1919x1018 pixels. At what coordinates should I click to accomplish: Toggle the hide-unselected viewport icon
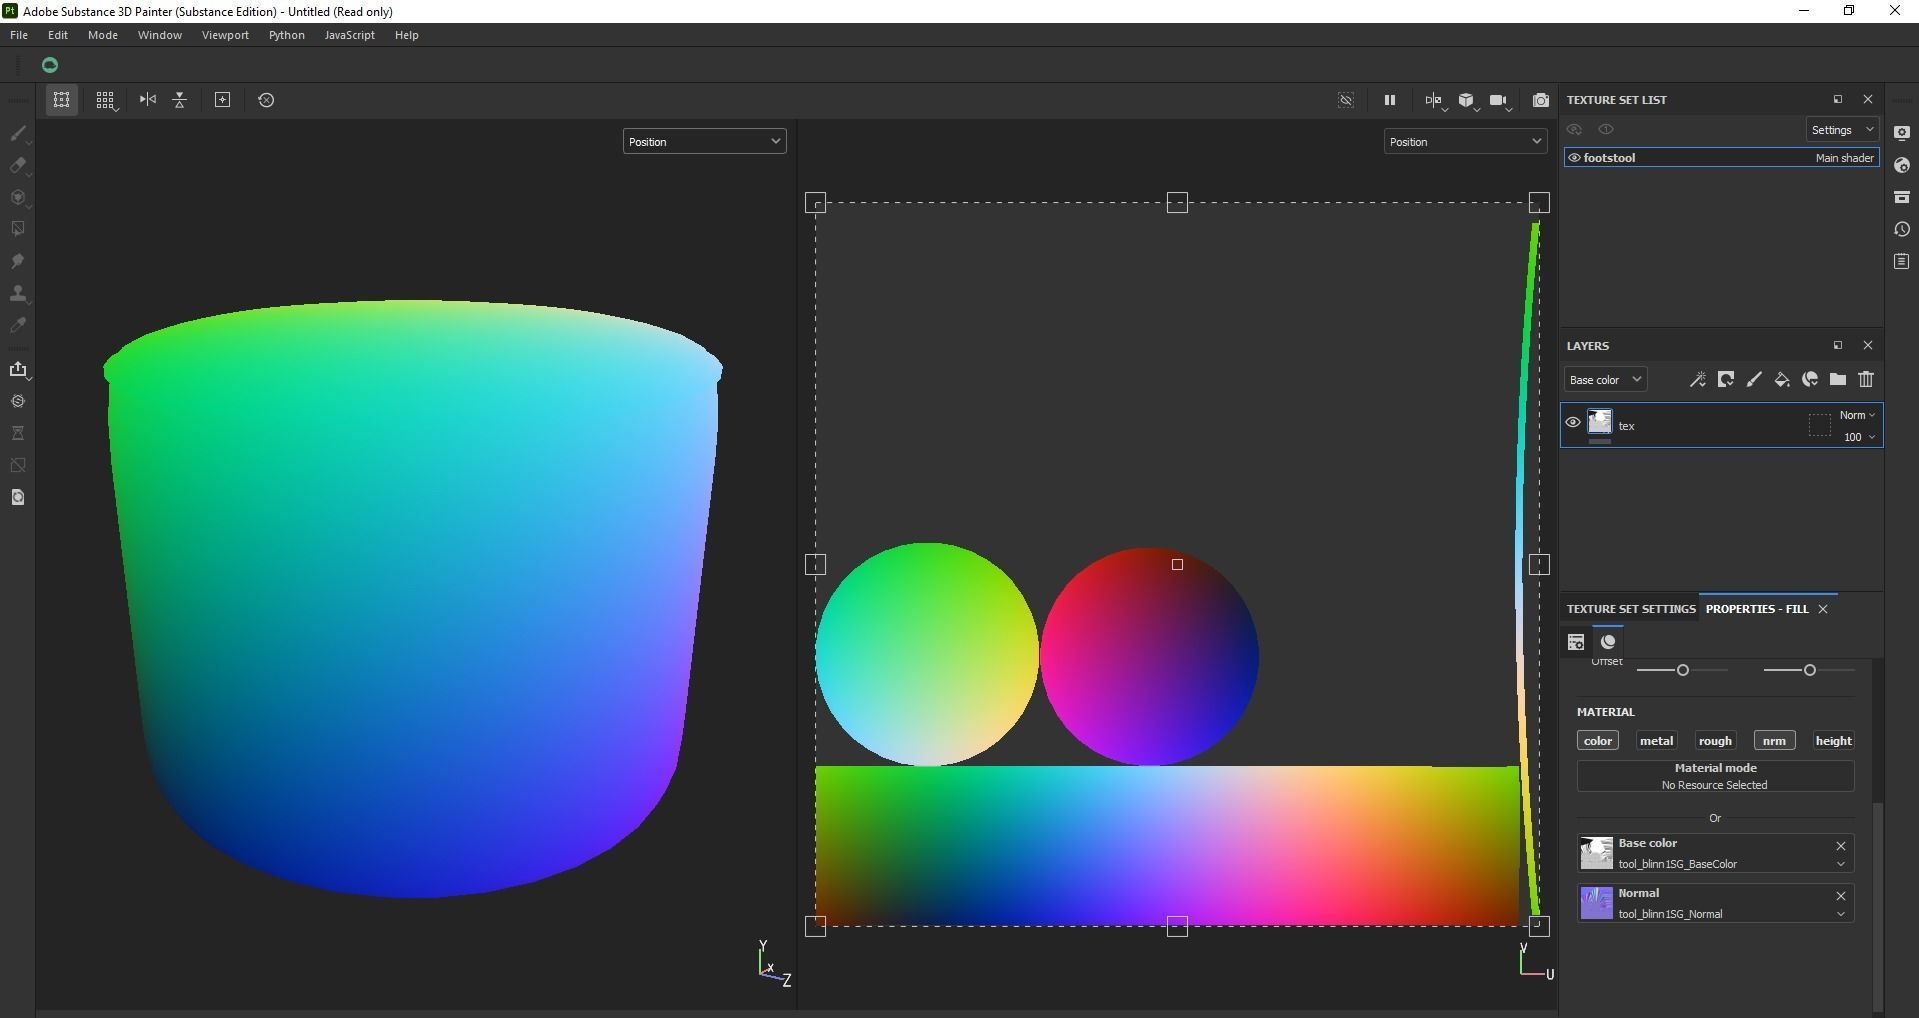pos(1346,100)
